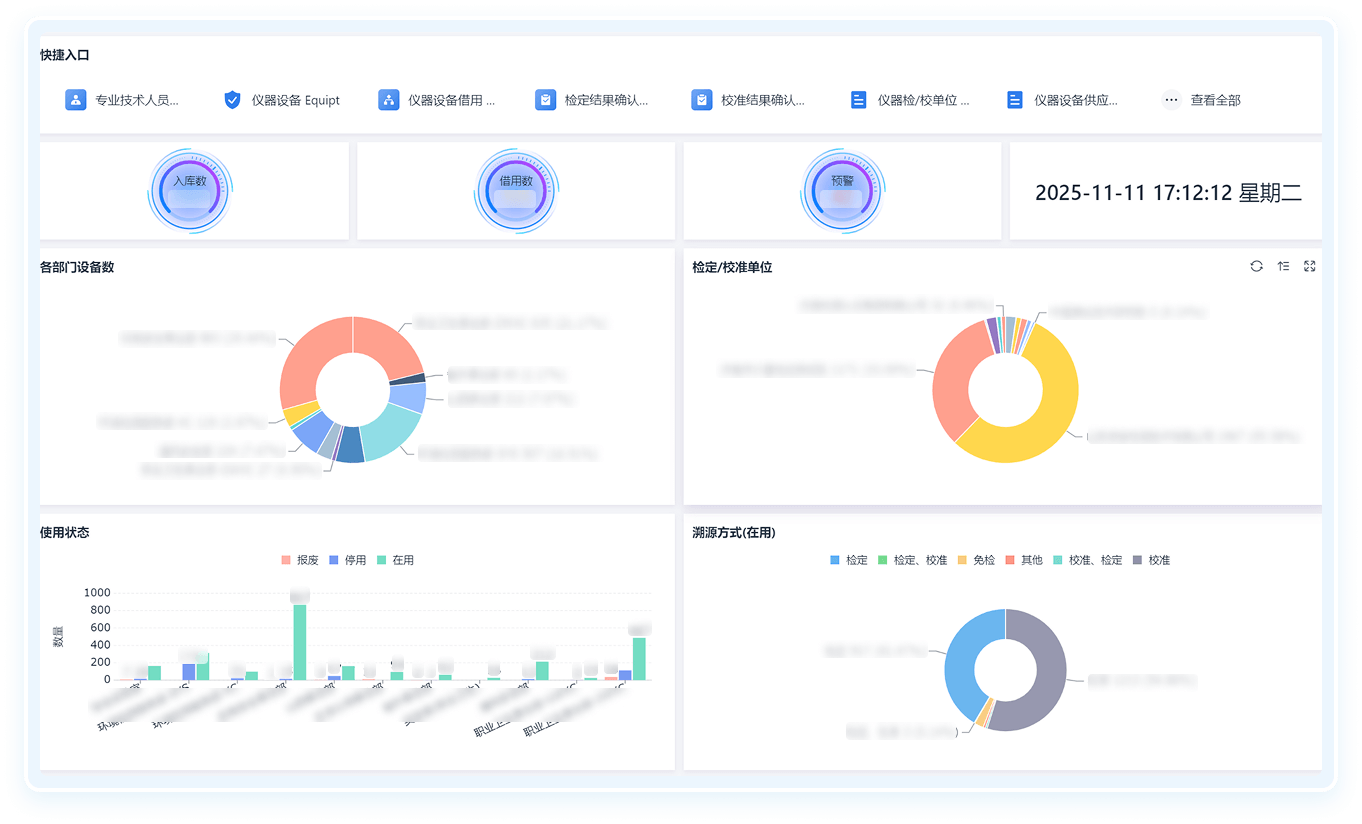Click the 仪器设备借用 shortcut icon
Image resolution: width=1362 pixels, height=824 pixels.
[389, 100]
